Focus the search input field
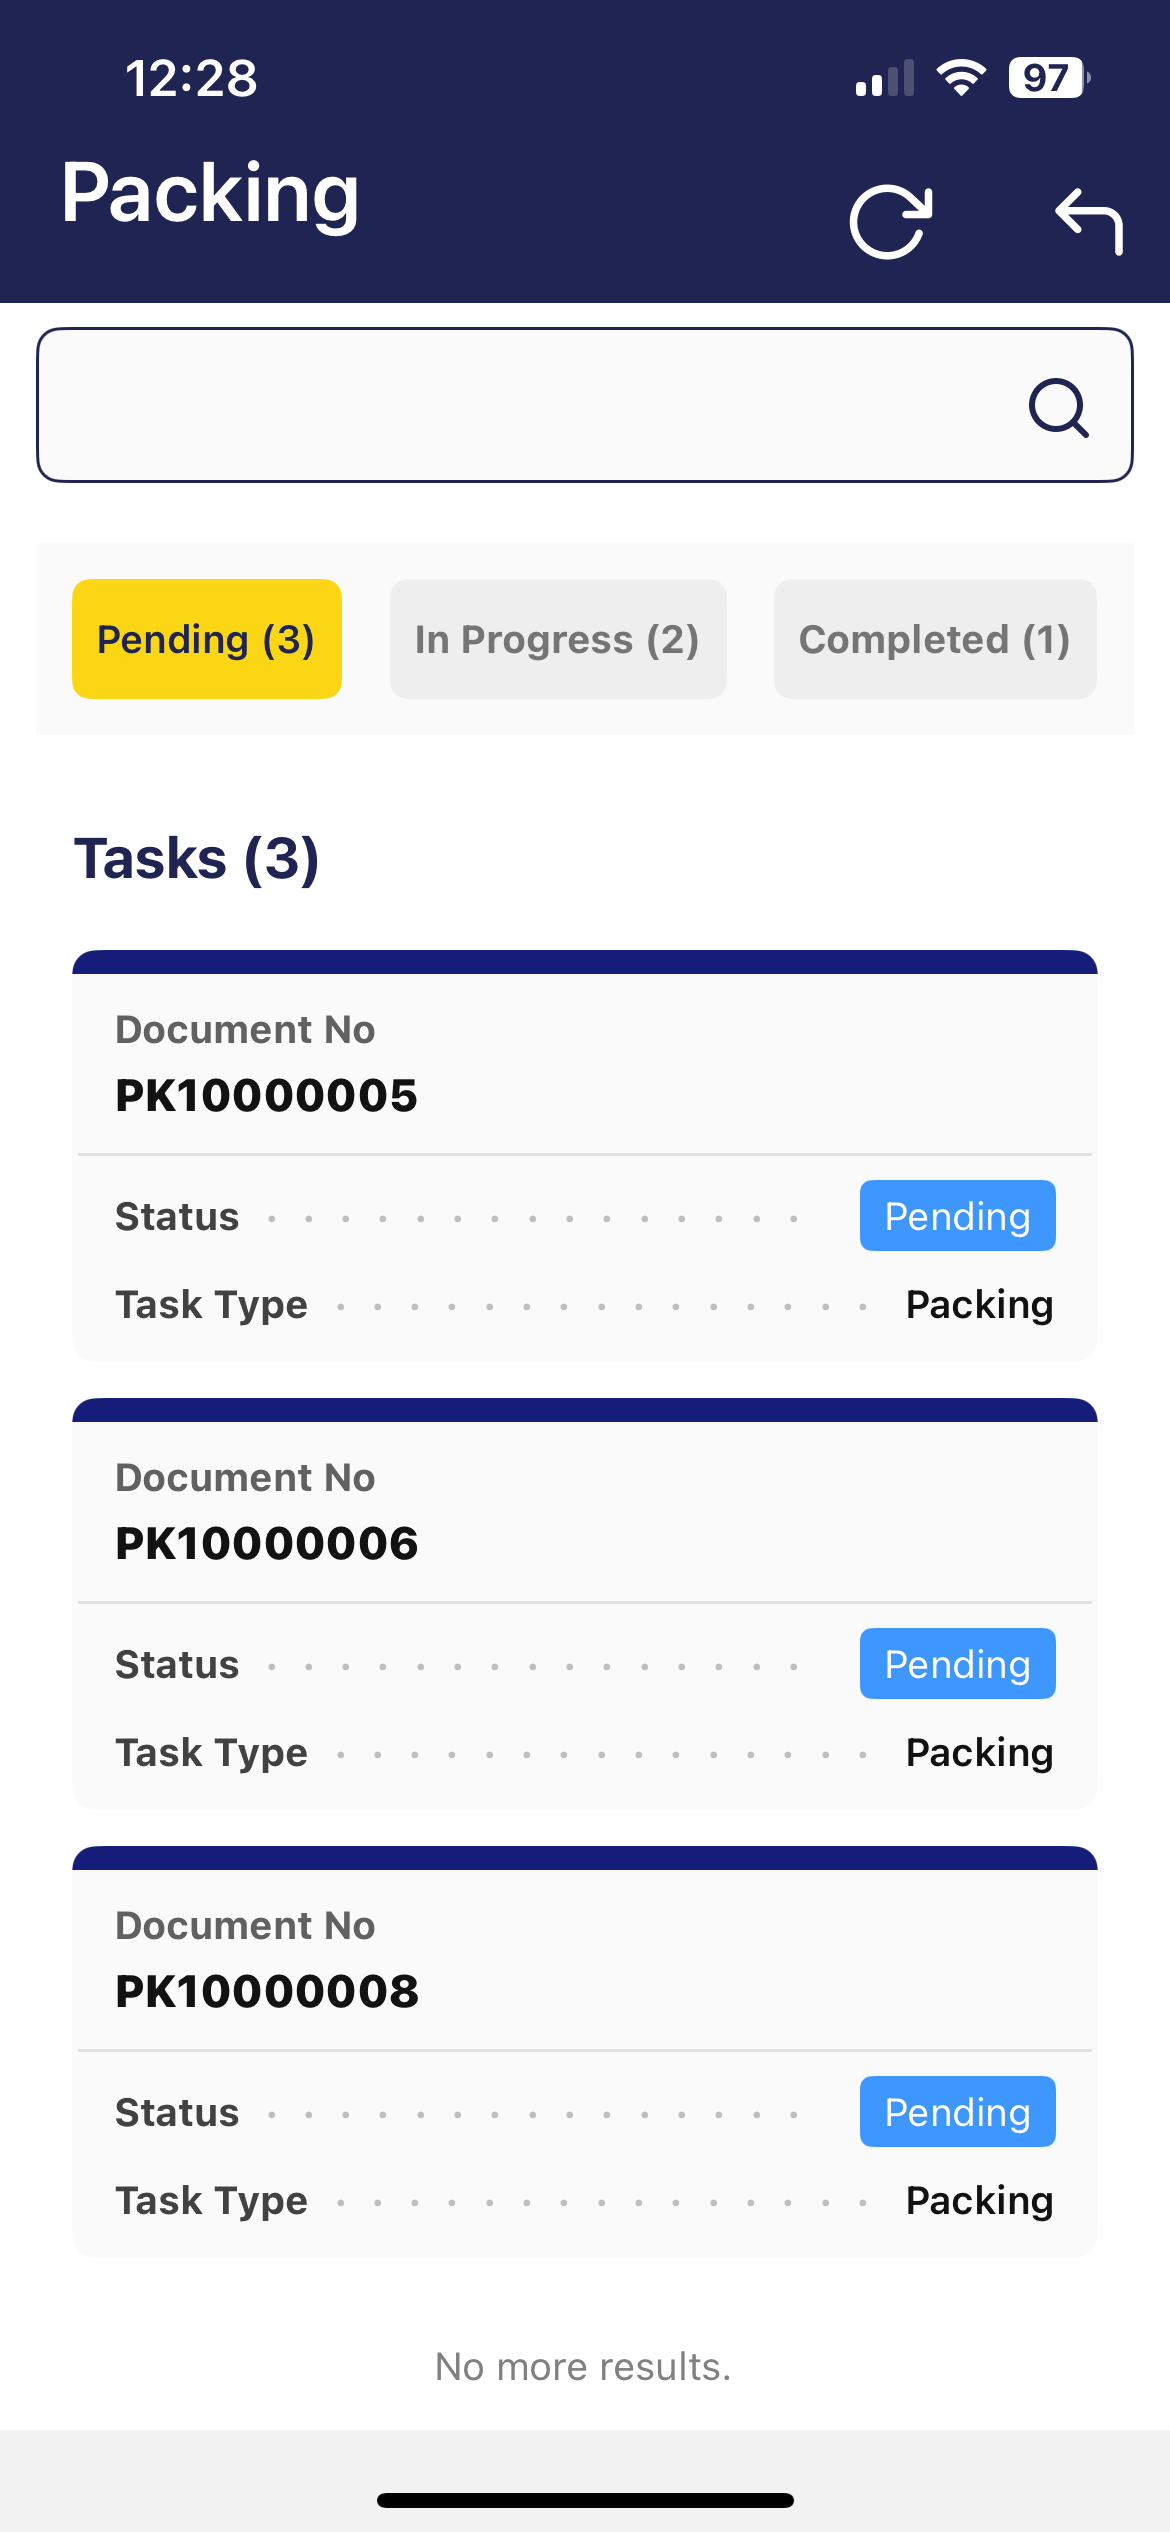The image size is (1170, 2532). pyautogui.click(x=520, y=405)
